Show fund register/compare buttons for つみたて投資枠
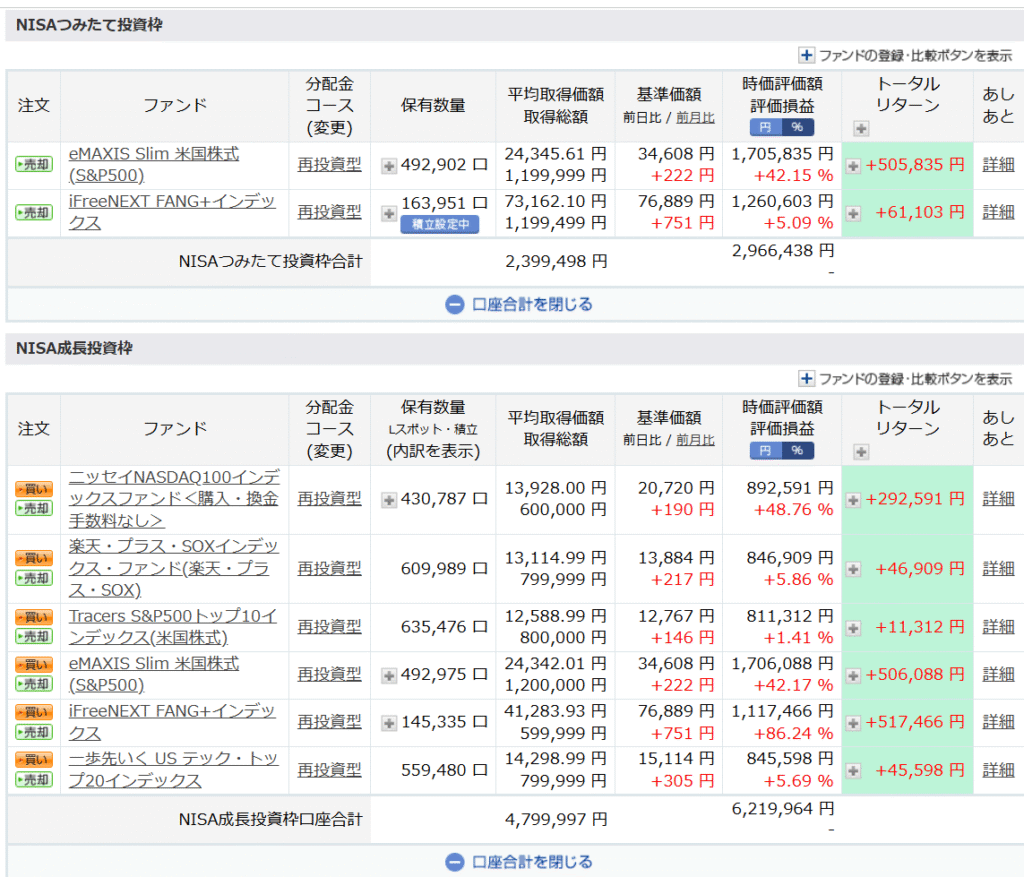 coord(905,56)
